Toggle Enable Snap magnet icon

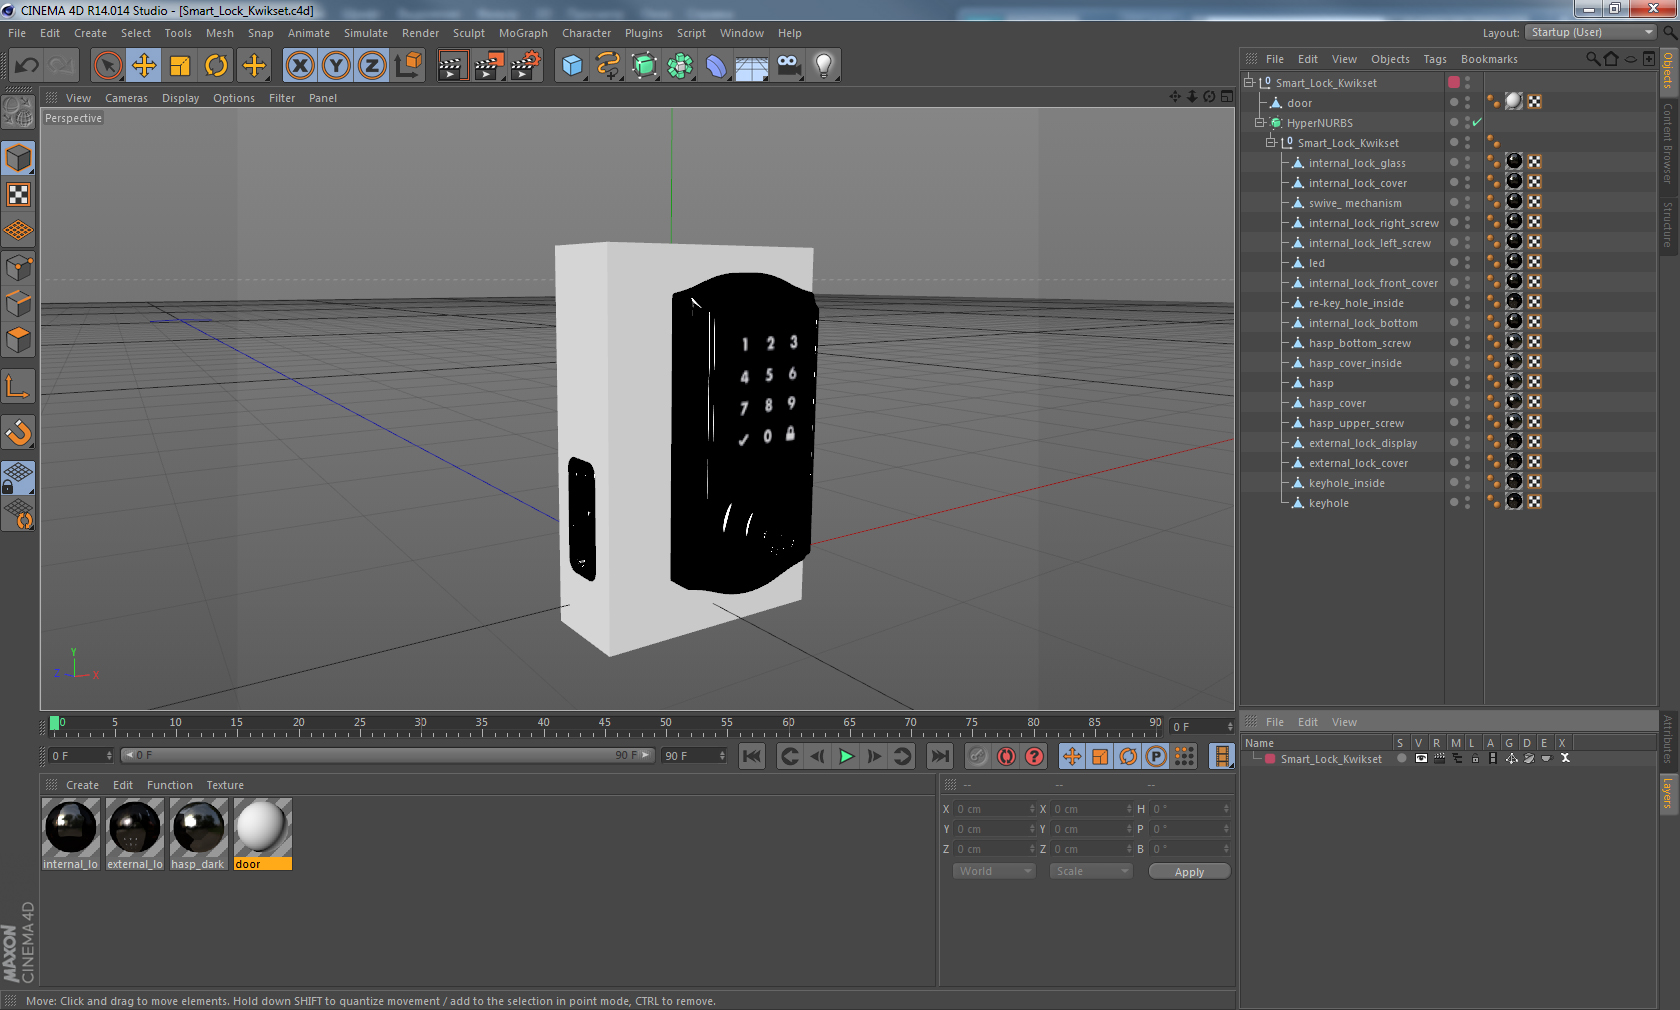19,433
